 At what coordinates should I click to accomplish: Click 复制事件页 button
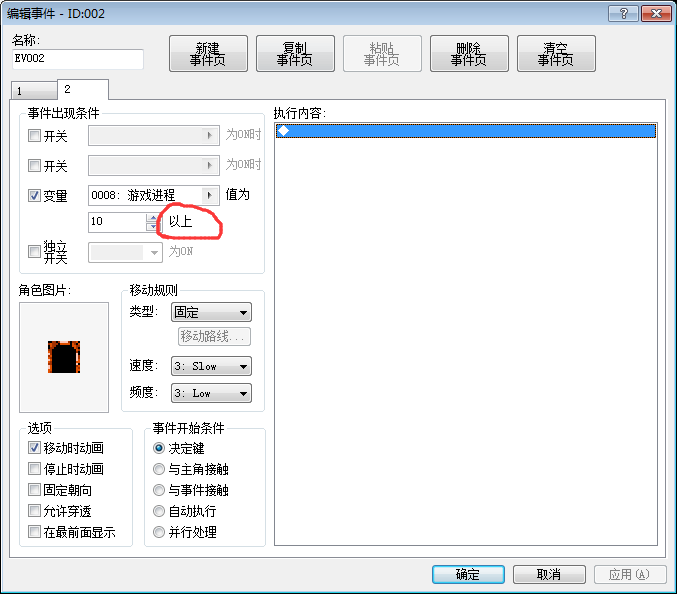295,54
